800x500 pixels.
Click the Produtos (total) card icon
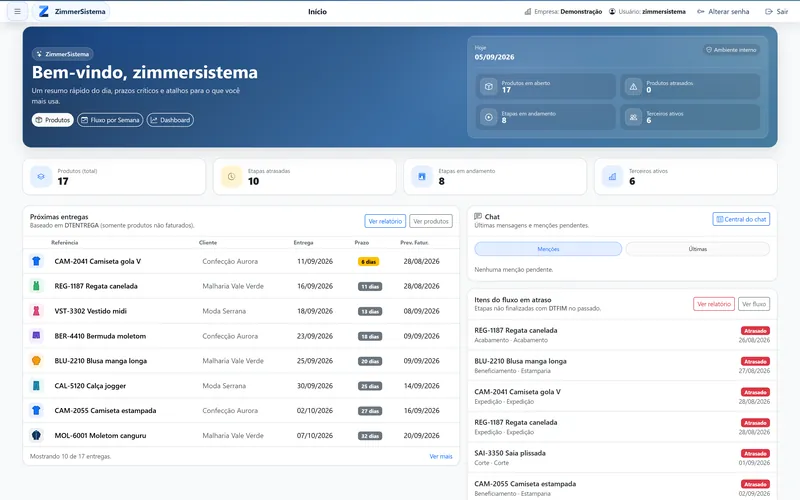click(41, 177)
